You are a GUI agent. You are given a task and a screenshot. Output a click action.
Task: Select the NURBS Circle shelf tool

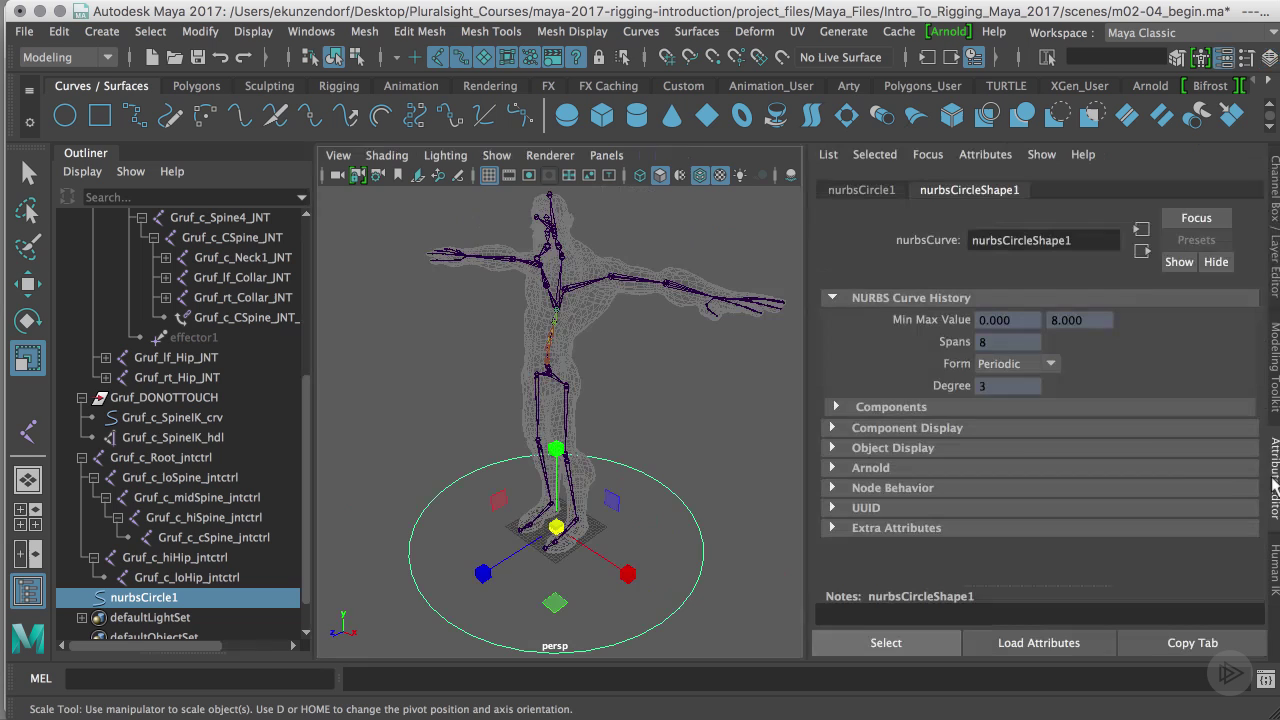[x=65, y=116]
